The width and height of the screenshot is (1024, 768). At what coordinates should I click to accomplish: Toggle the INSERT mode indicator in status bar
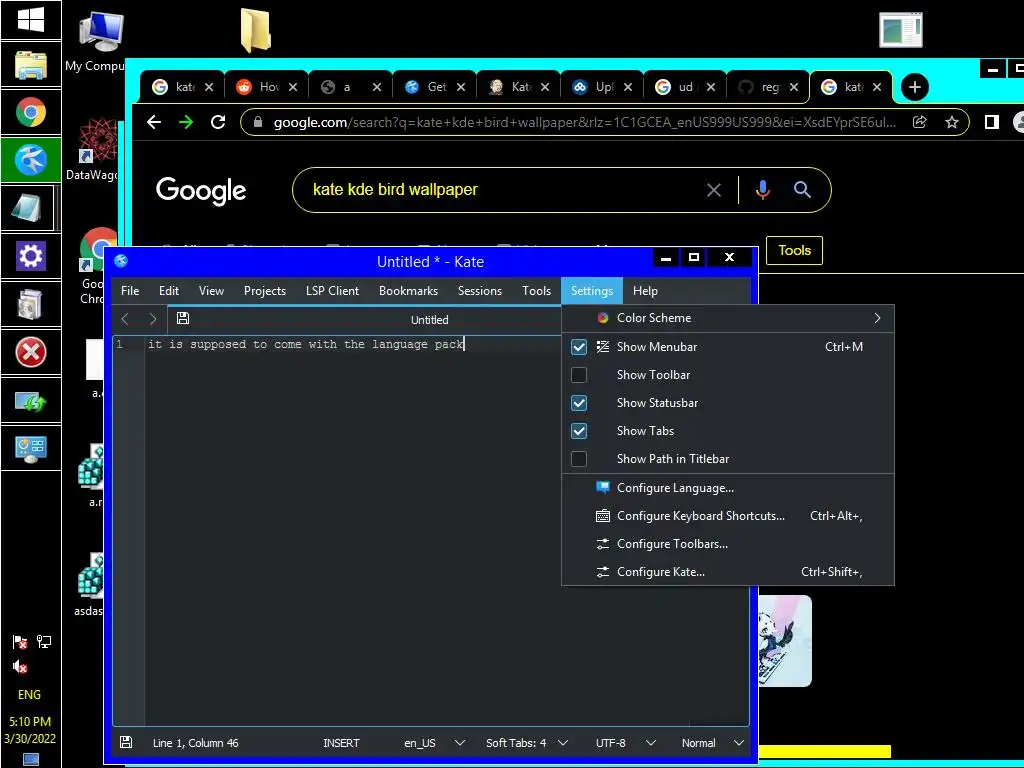[341, 743]
